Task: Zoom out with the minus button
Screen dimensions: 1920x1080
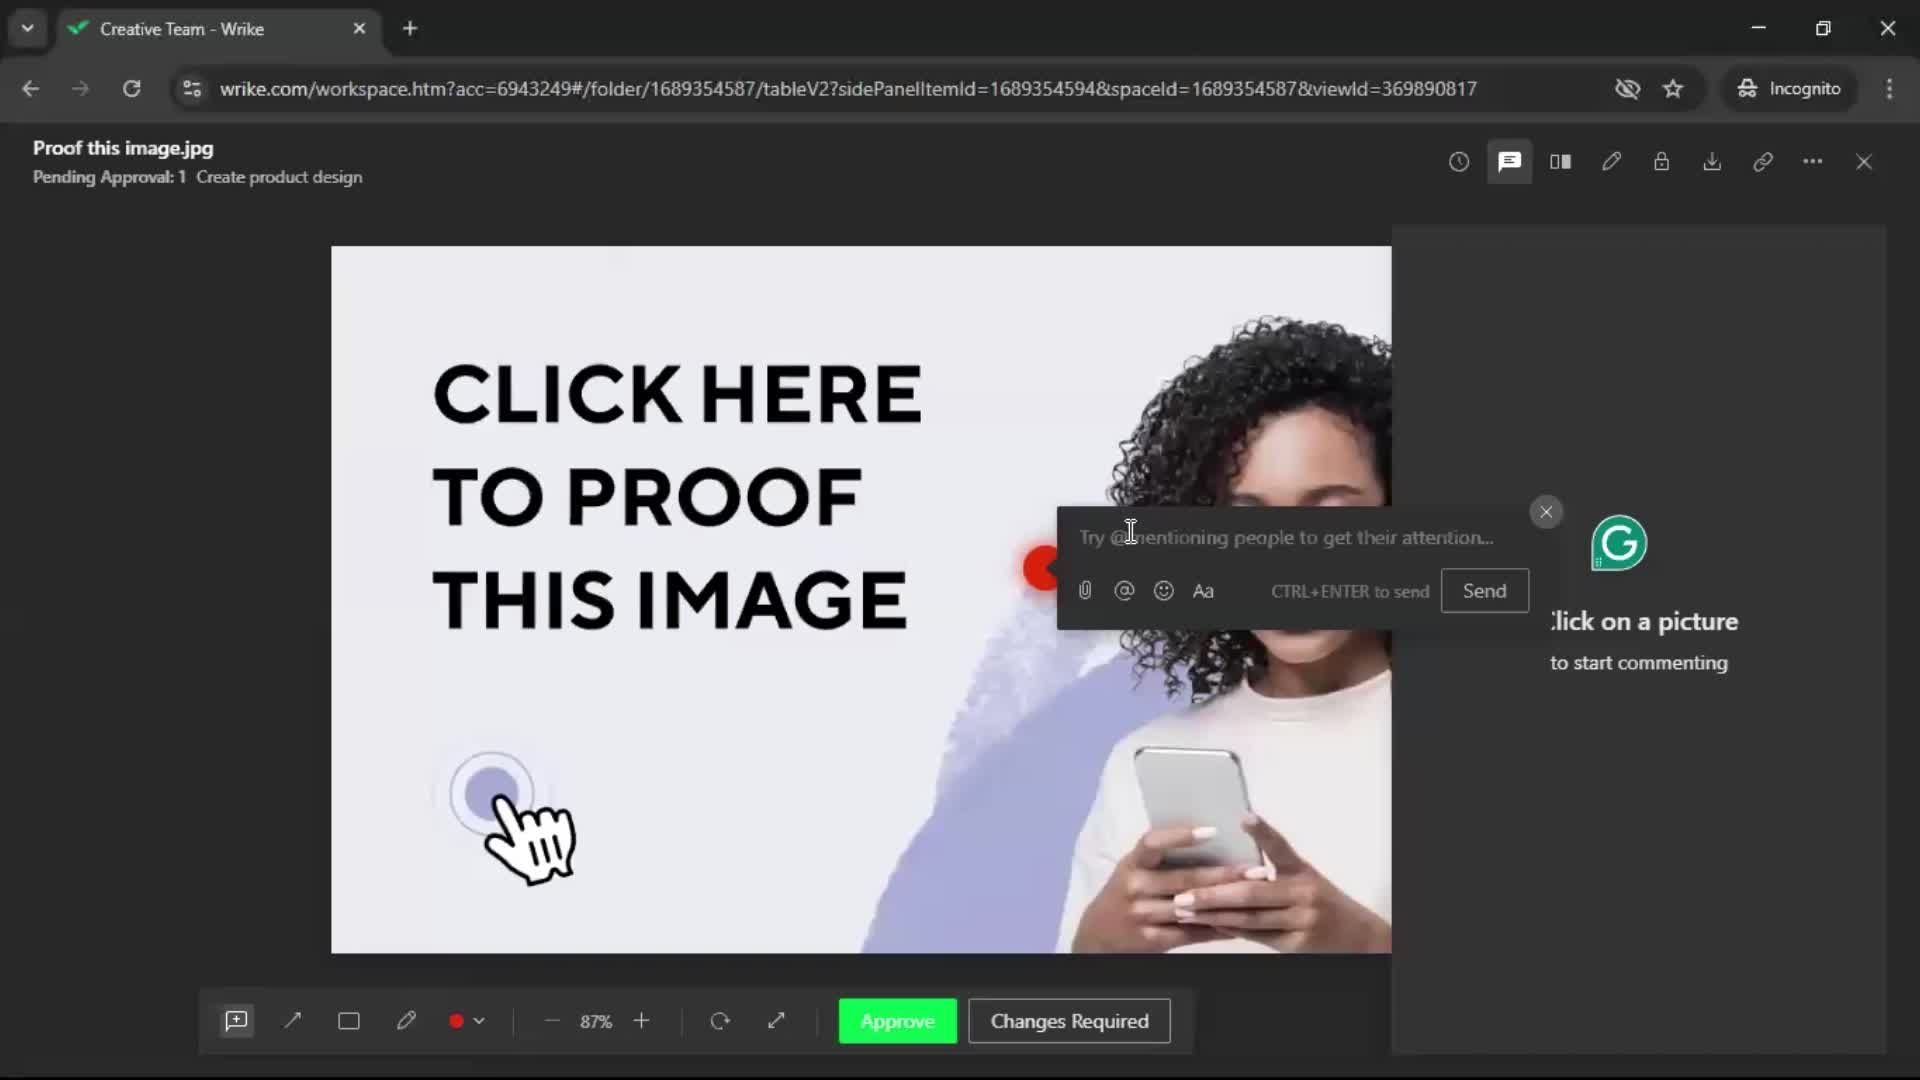Action: coord(552,1021)
